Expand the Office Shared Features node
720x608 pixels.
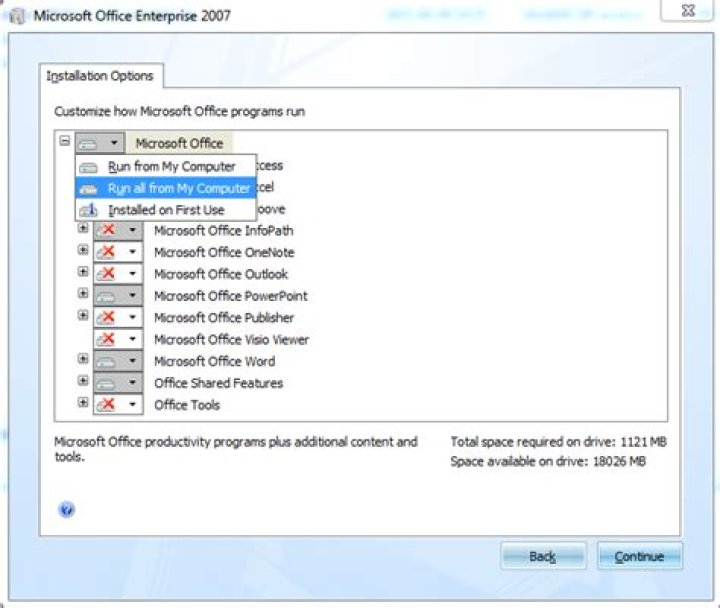pos(83,380)
